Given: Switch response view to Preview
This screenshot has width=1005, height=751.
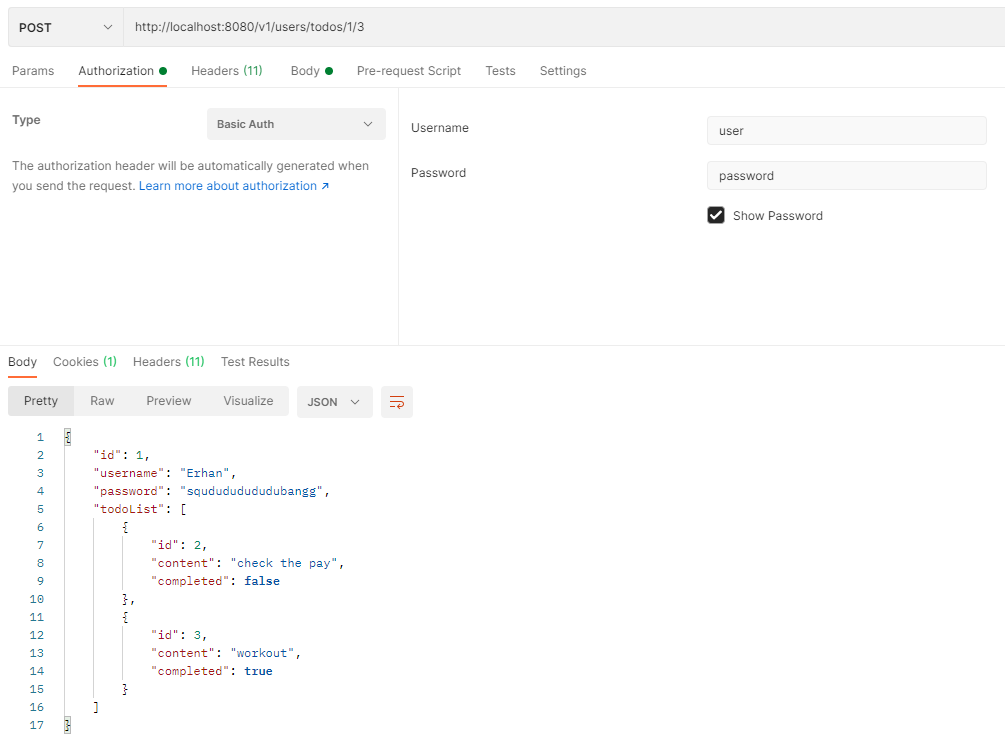Looking at the screenshot, I should click(168, 400).
